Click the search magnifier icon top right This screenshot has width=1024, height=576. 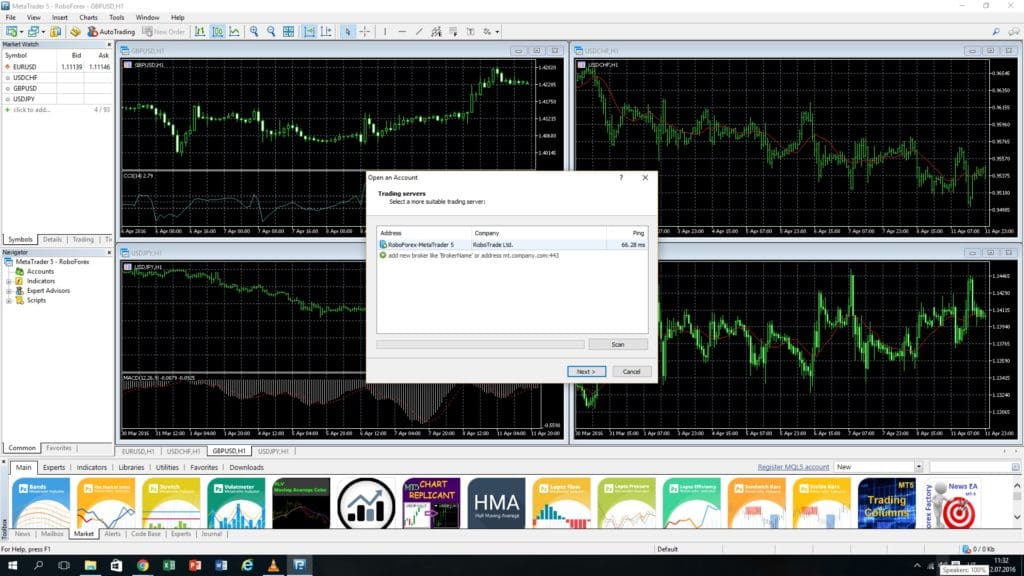click(x=996, y=31)
